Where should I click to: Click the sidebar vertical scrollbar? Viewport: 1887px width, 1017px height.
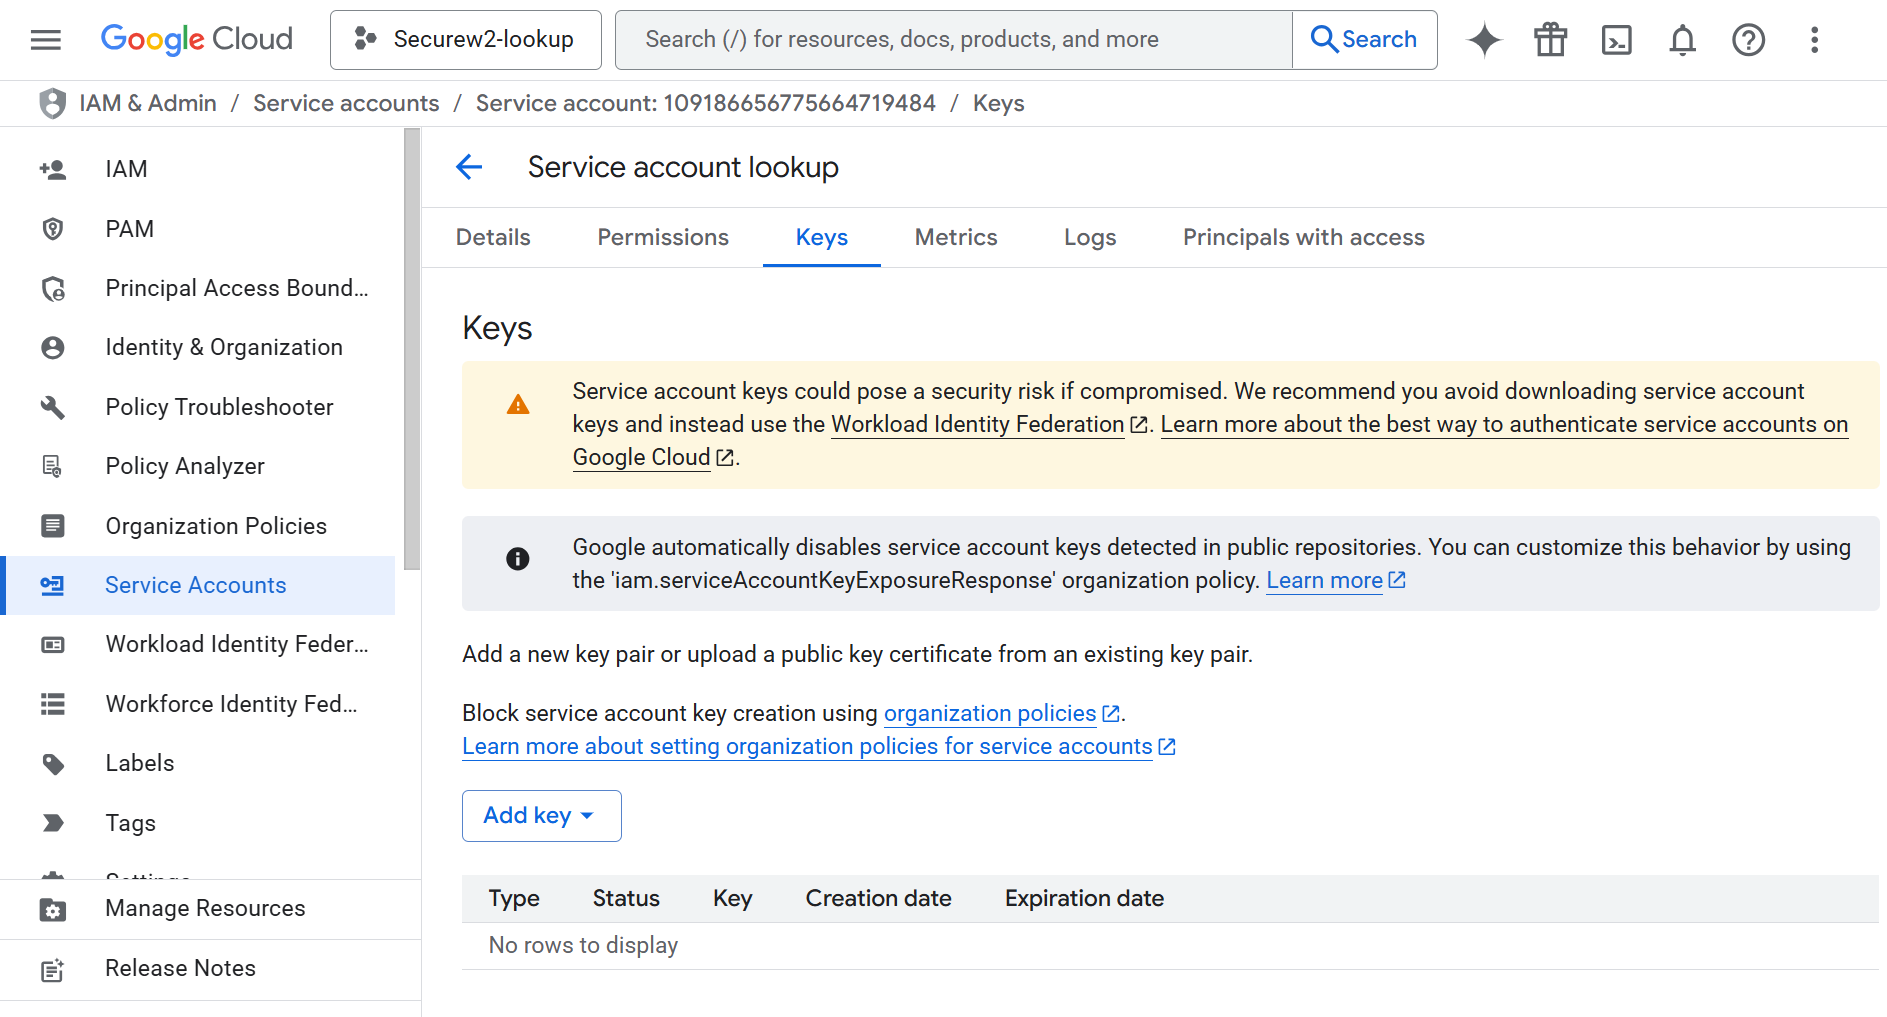[x=412, y=350]
